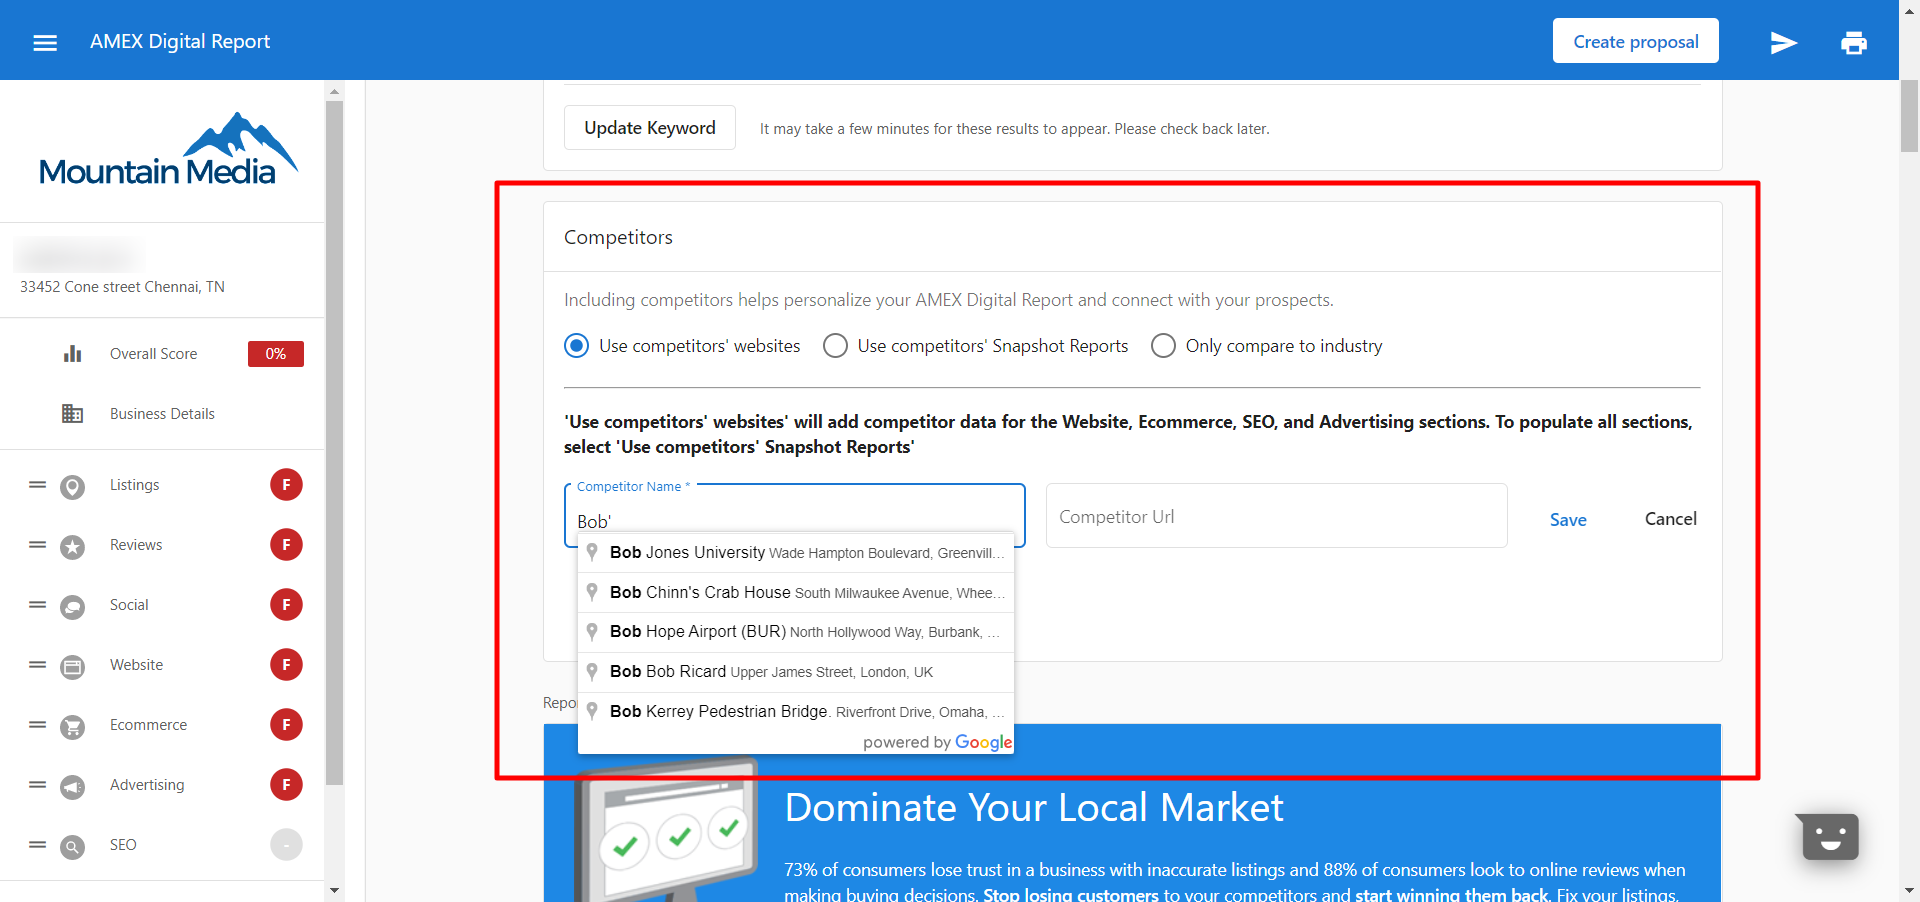Click the Ecommerce F grade badge
The height and width of the screenshot is (902, 1920).
click(x=286, y=725)
